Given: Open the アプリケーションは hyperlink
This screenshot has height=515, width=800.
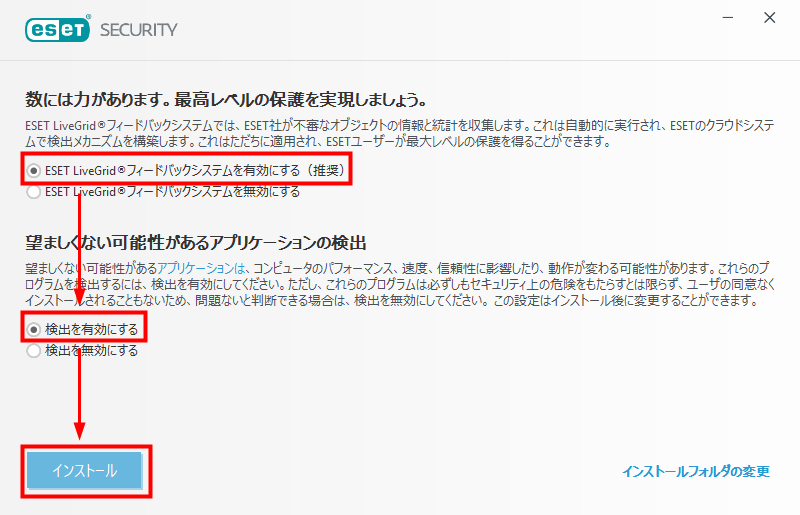Looking at the screenshot, I should [x=201, y=268].
